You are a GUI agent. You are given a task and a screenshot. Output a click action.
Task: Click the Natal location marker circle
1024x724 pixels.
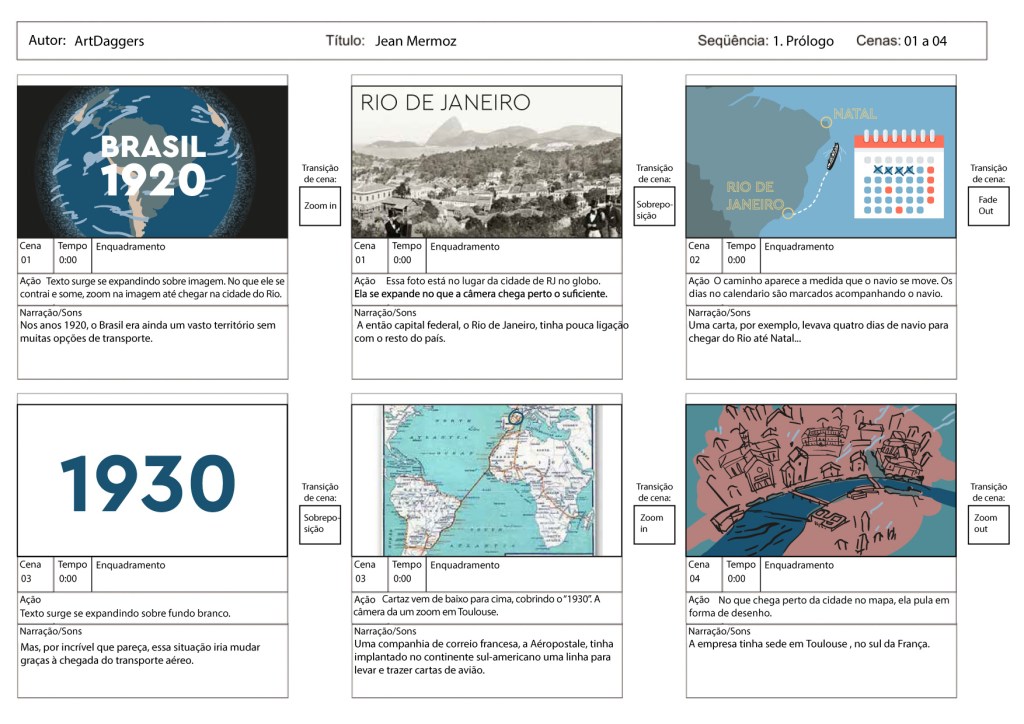click(x=826, y=122)
